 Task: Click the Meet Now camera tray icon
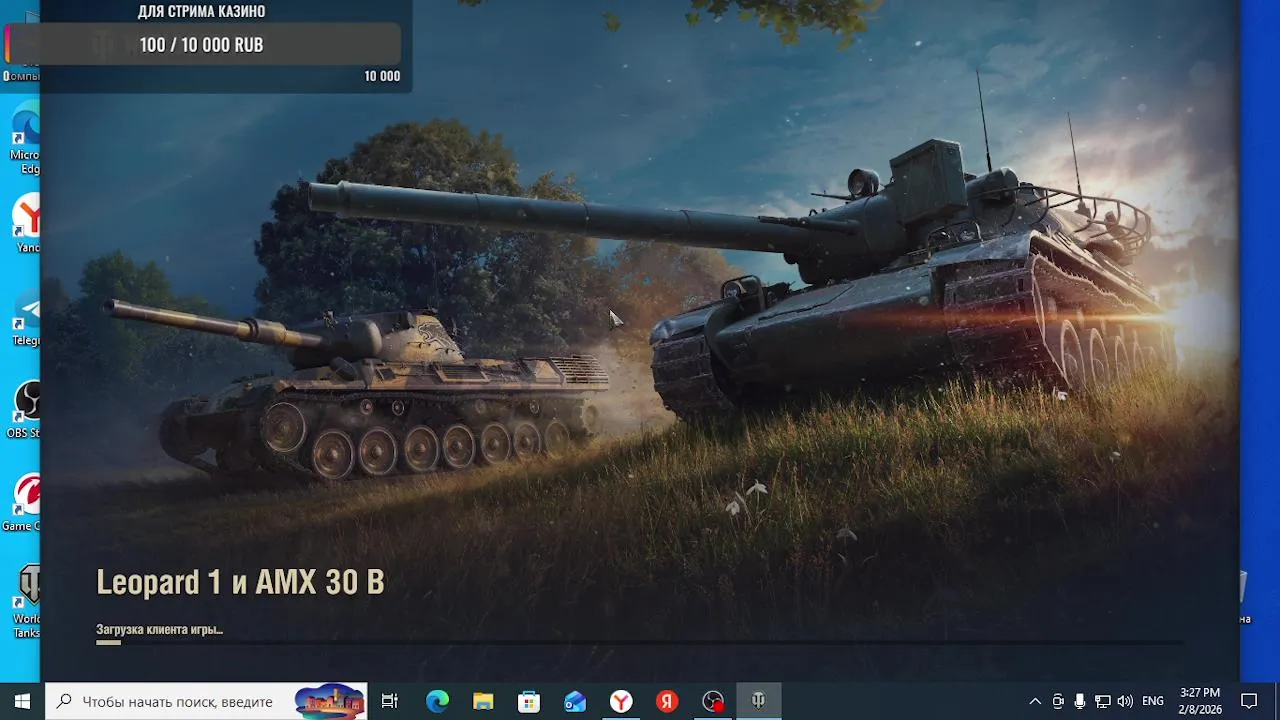pos(1058,701)
